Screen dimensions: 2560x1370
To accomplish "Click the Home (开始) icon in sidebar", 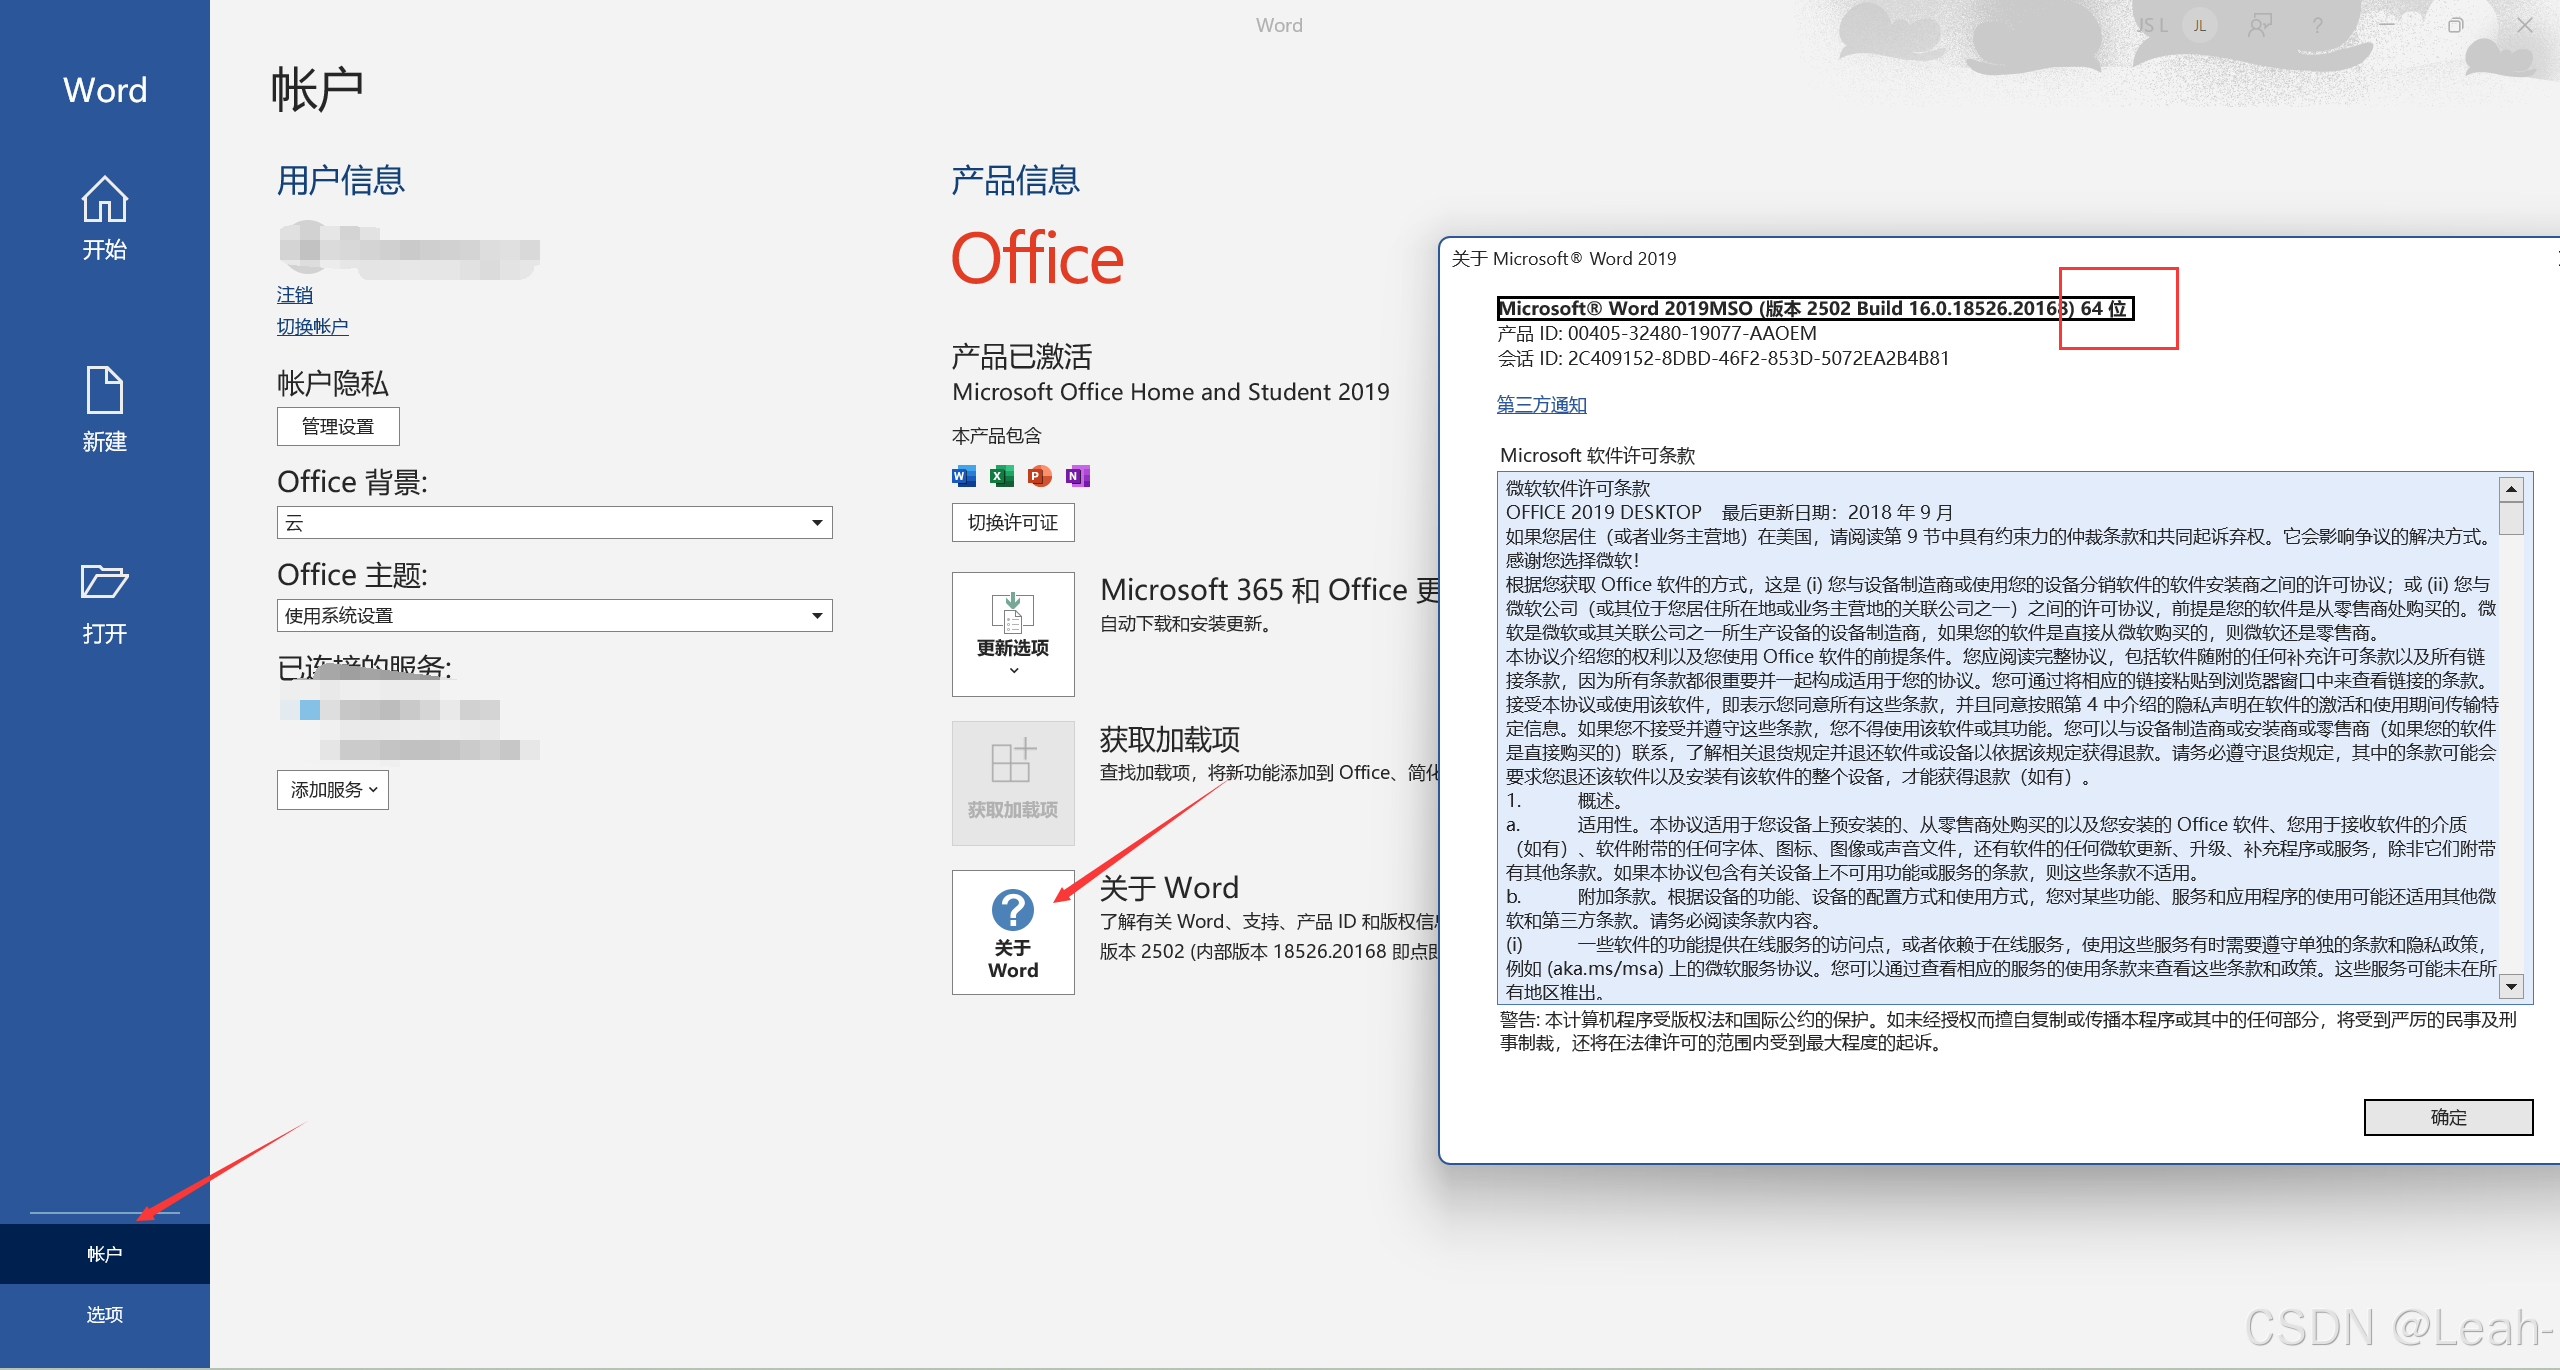I will [104, 200].
